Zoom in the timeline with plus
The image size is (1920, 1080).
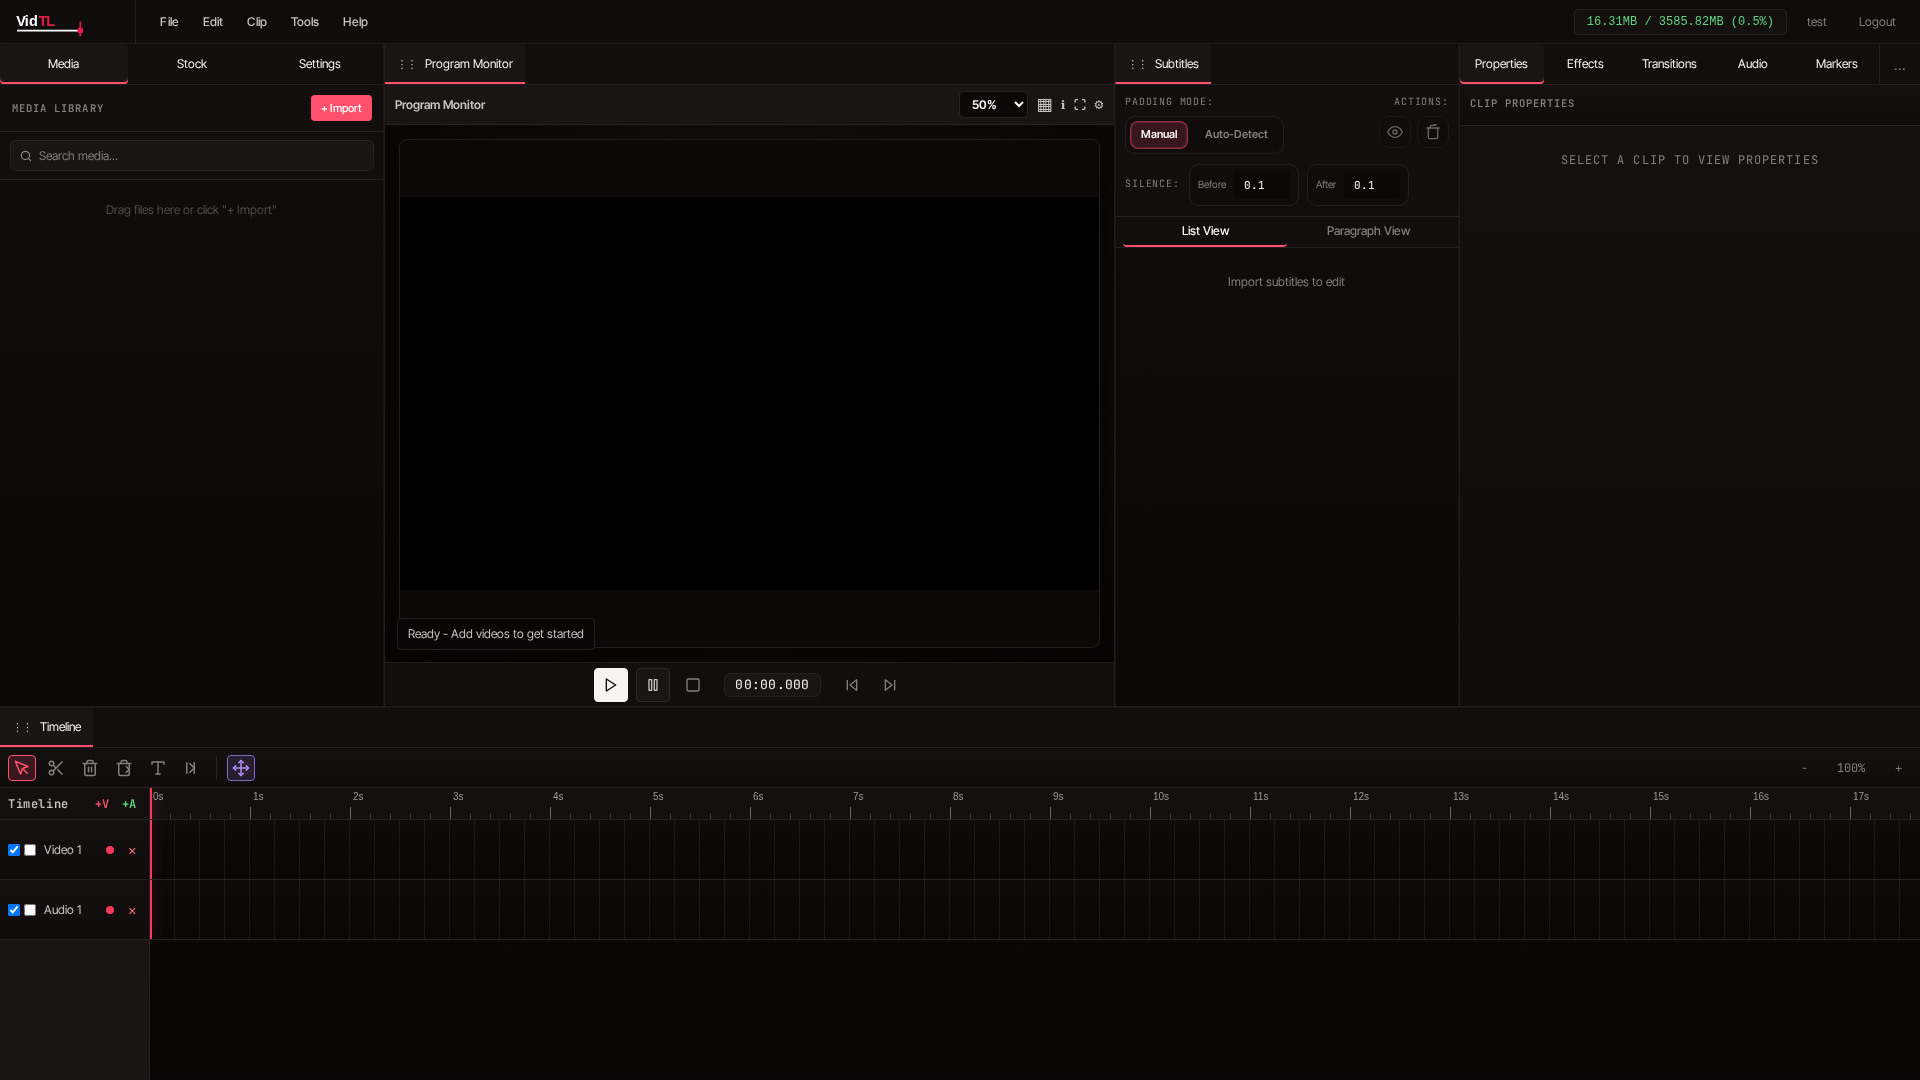tap(1898, 768)
